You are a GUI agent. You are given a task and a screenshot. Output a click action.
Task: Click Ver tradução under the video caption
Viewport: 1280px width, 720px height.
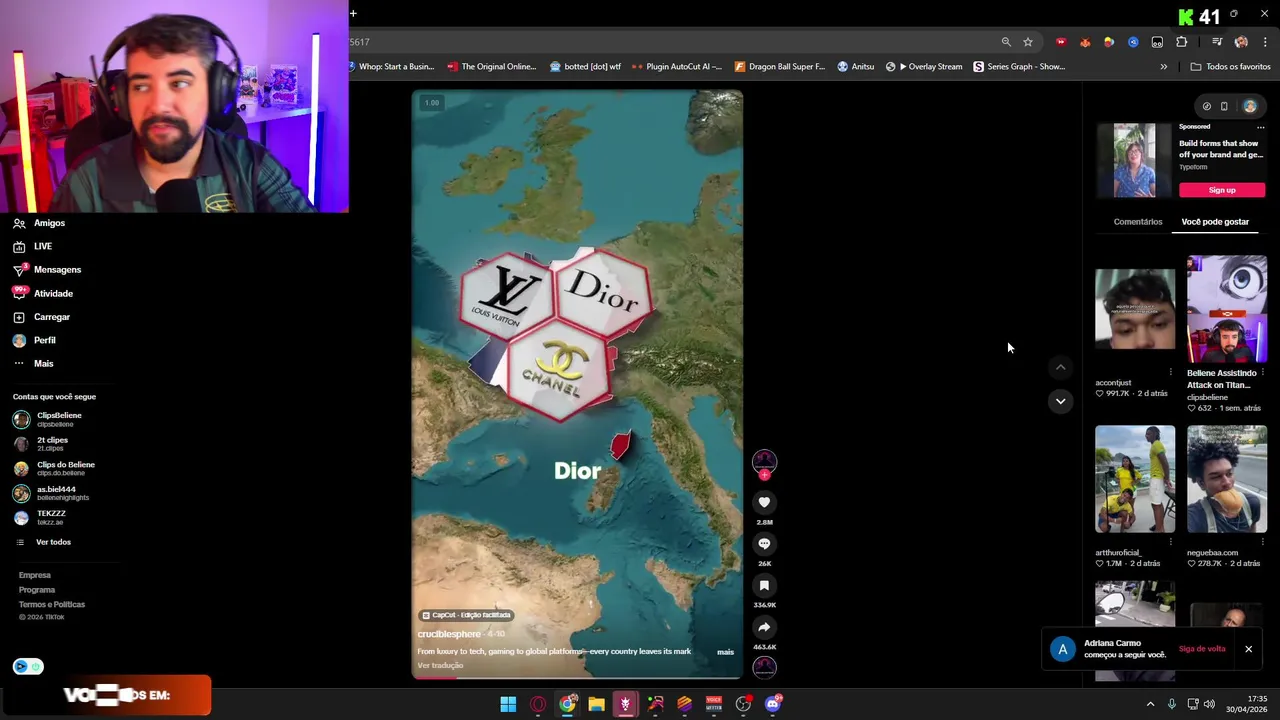click(x=440, y=666)
